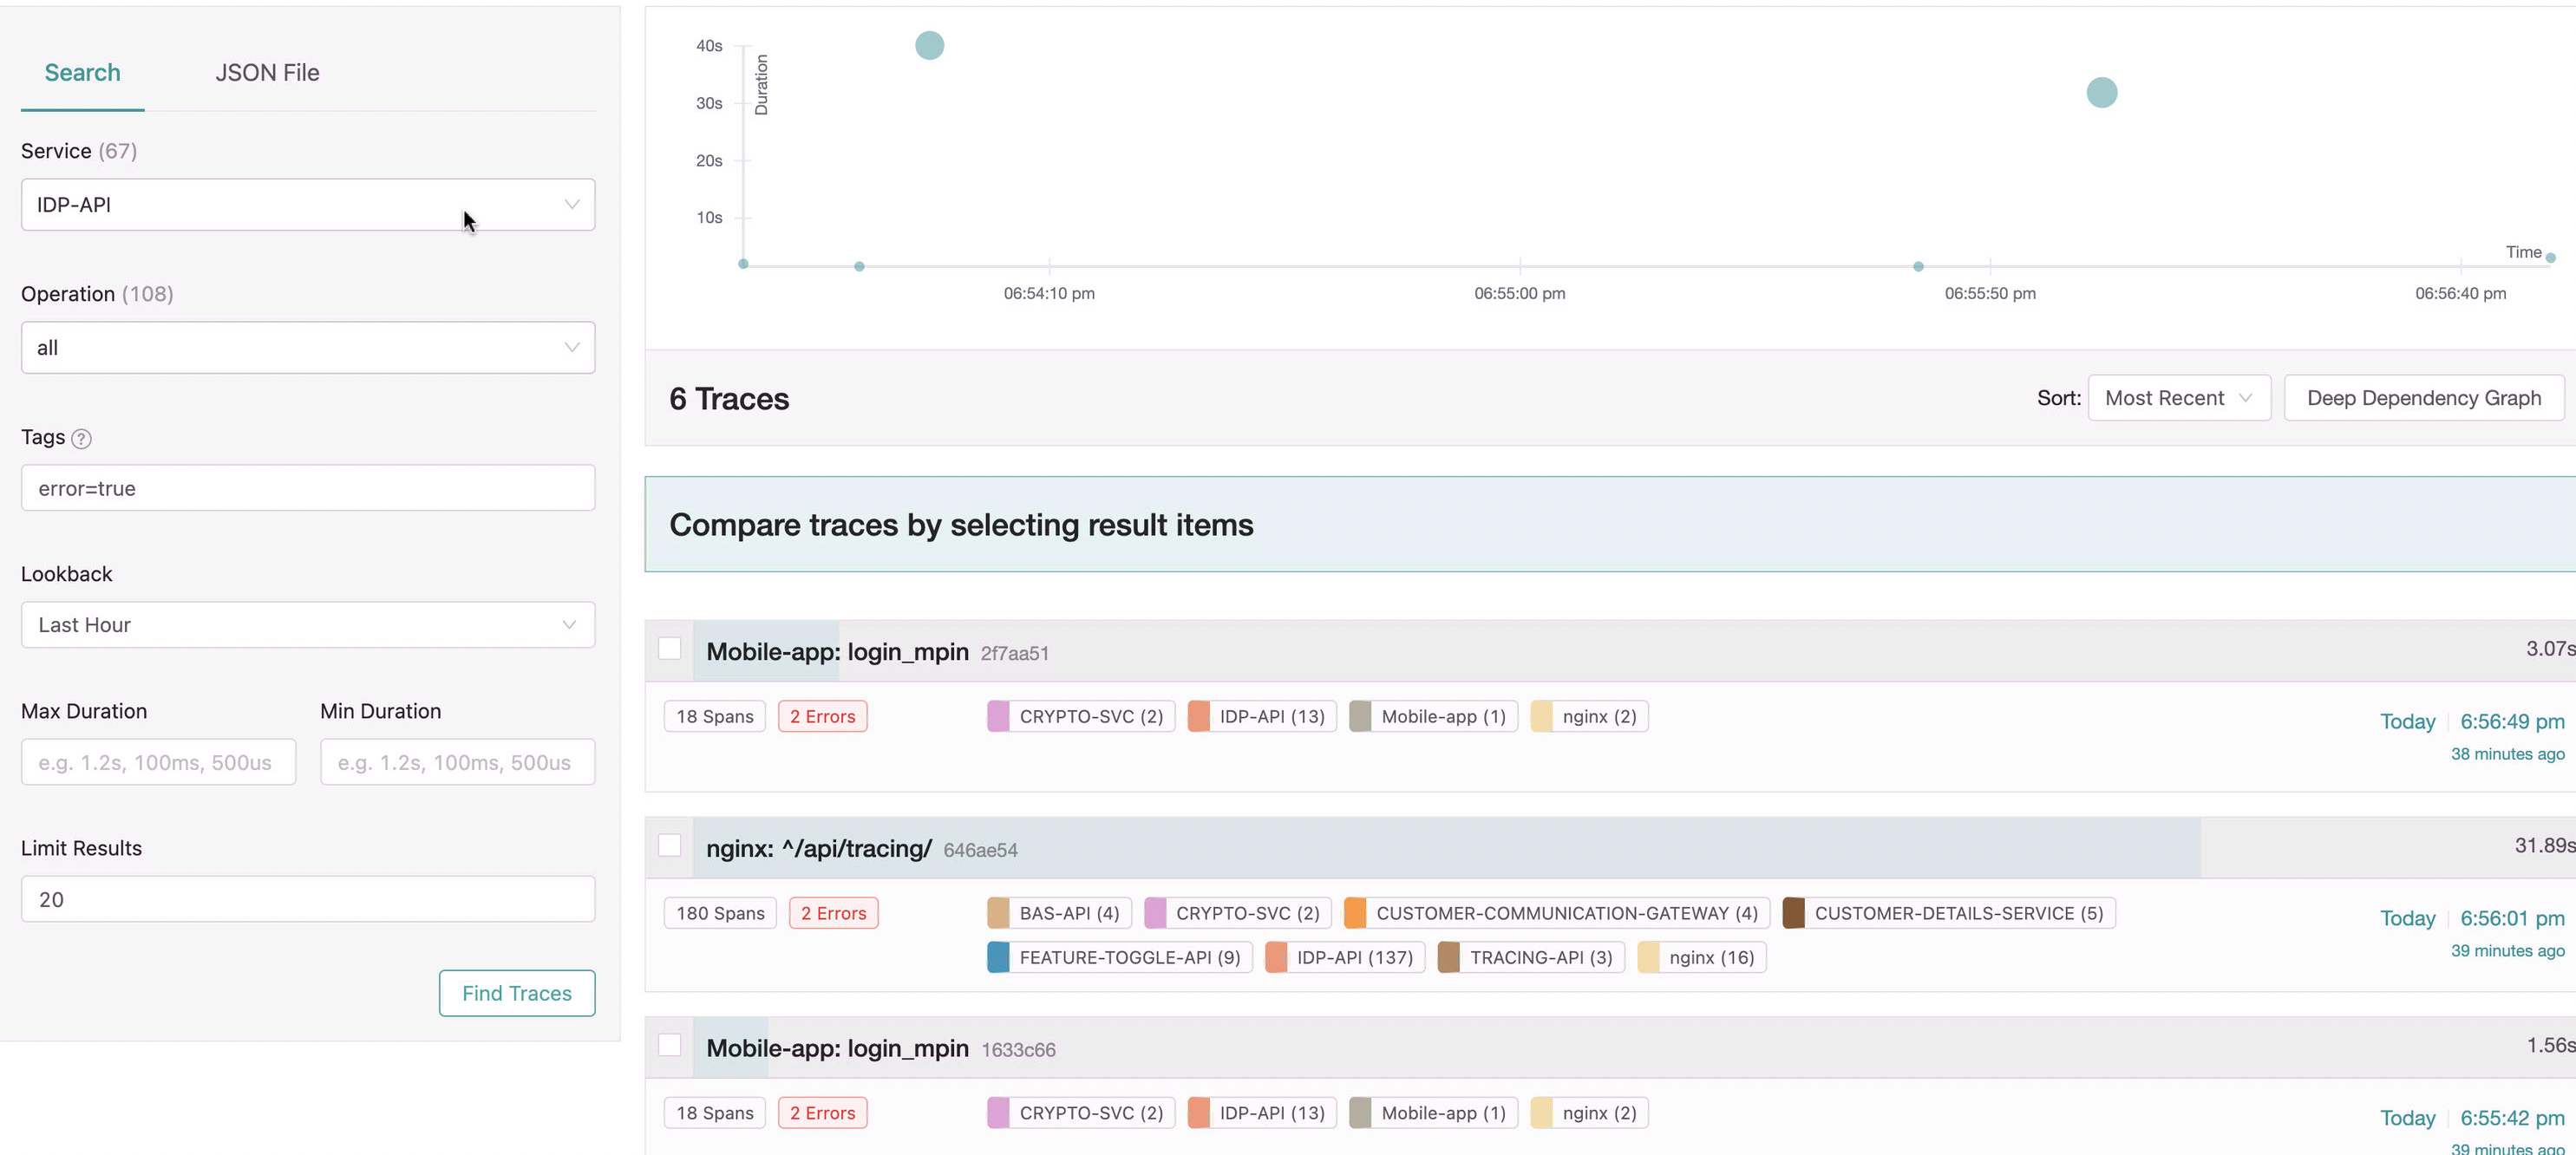The width and height of the screenshot is (2576, 1155).
Task: Select checkbox for login_mpin trace 2f7aa51
Action: click(x=670, y=649)
